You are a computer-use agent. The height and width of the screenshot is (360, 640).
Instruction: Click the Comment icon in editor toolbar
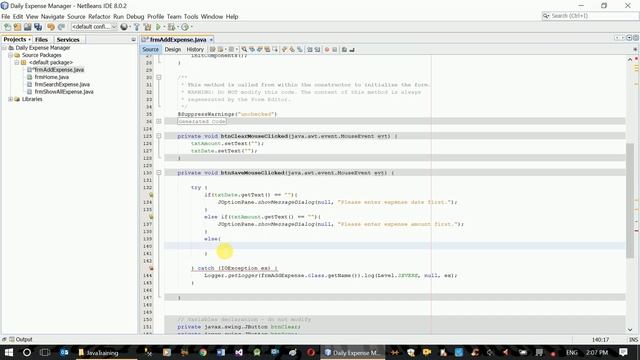click(x=344, y=49)
